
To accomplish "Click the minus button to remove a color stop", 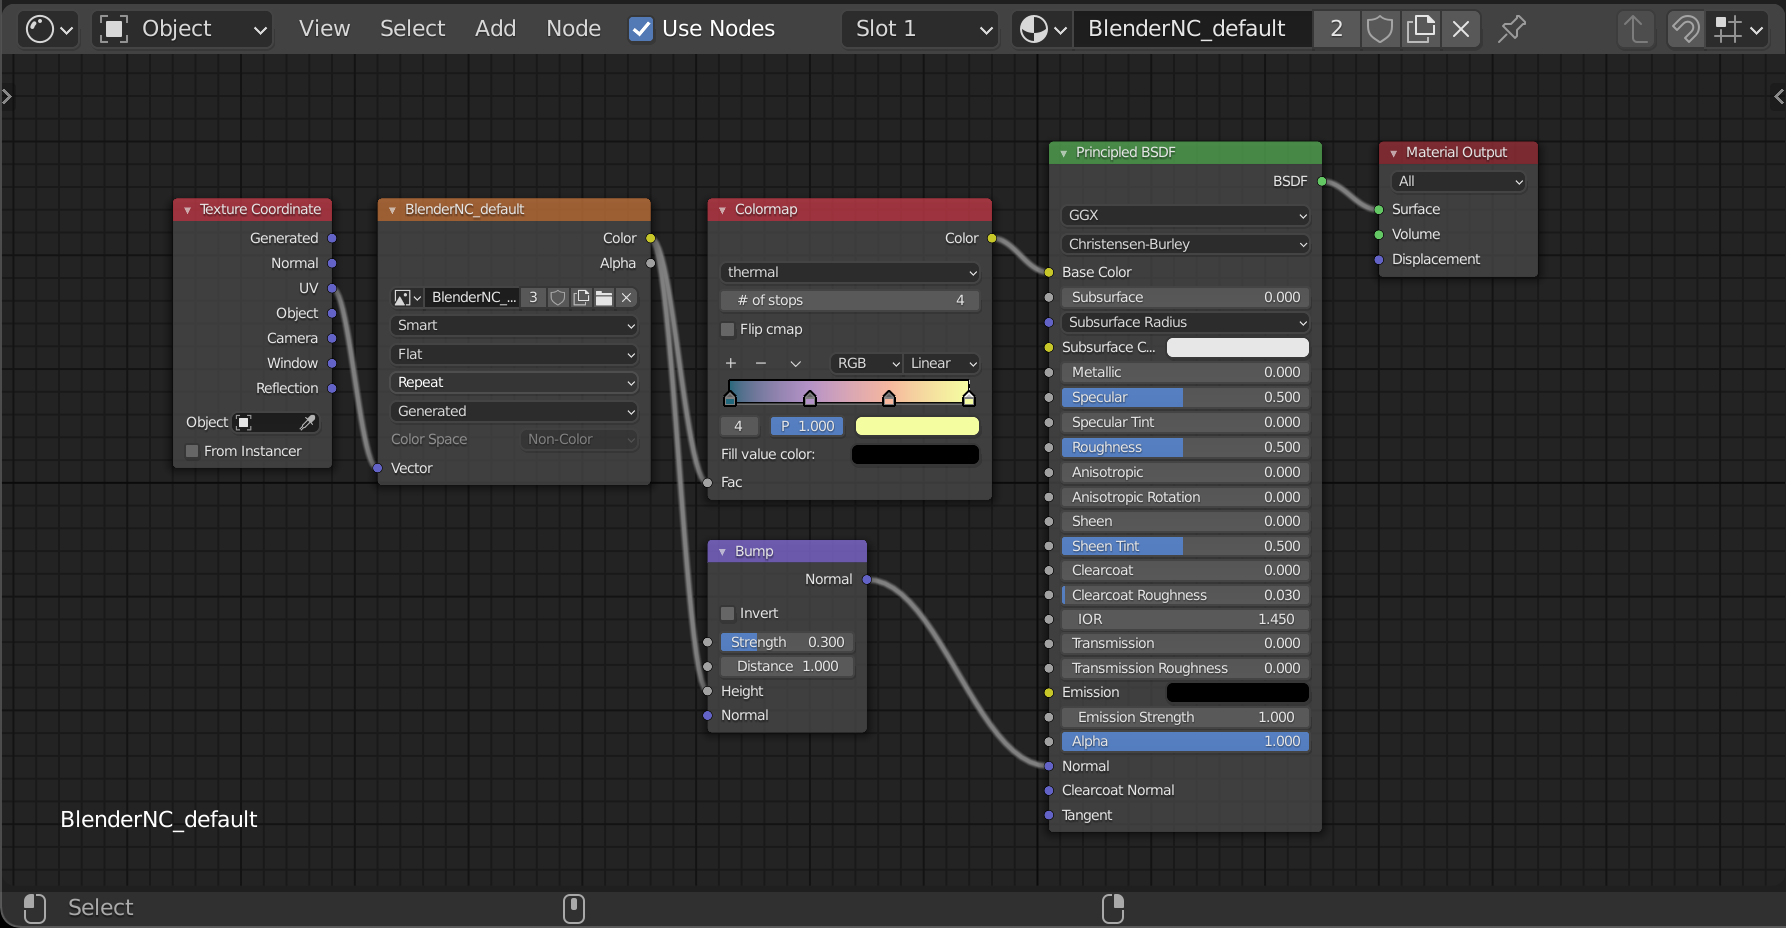I will coord(761,363).
